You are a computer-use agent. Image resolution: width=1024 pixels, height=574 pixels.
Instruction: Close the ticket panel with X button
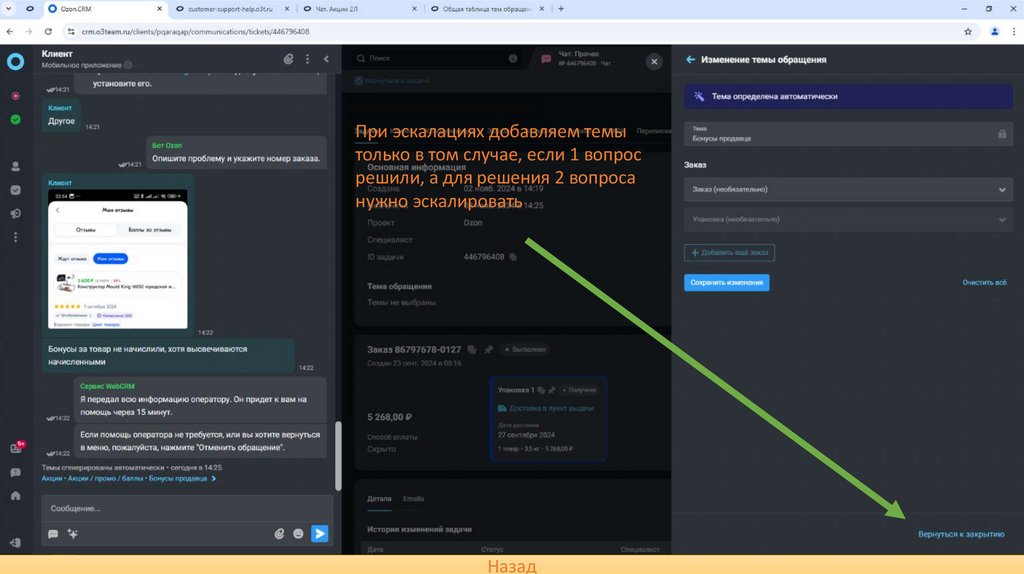(654, 61)
